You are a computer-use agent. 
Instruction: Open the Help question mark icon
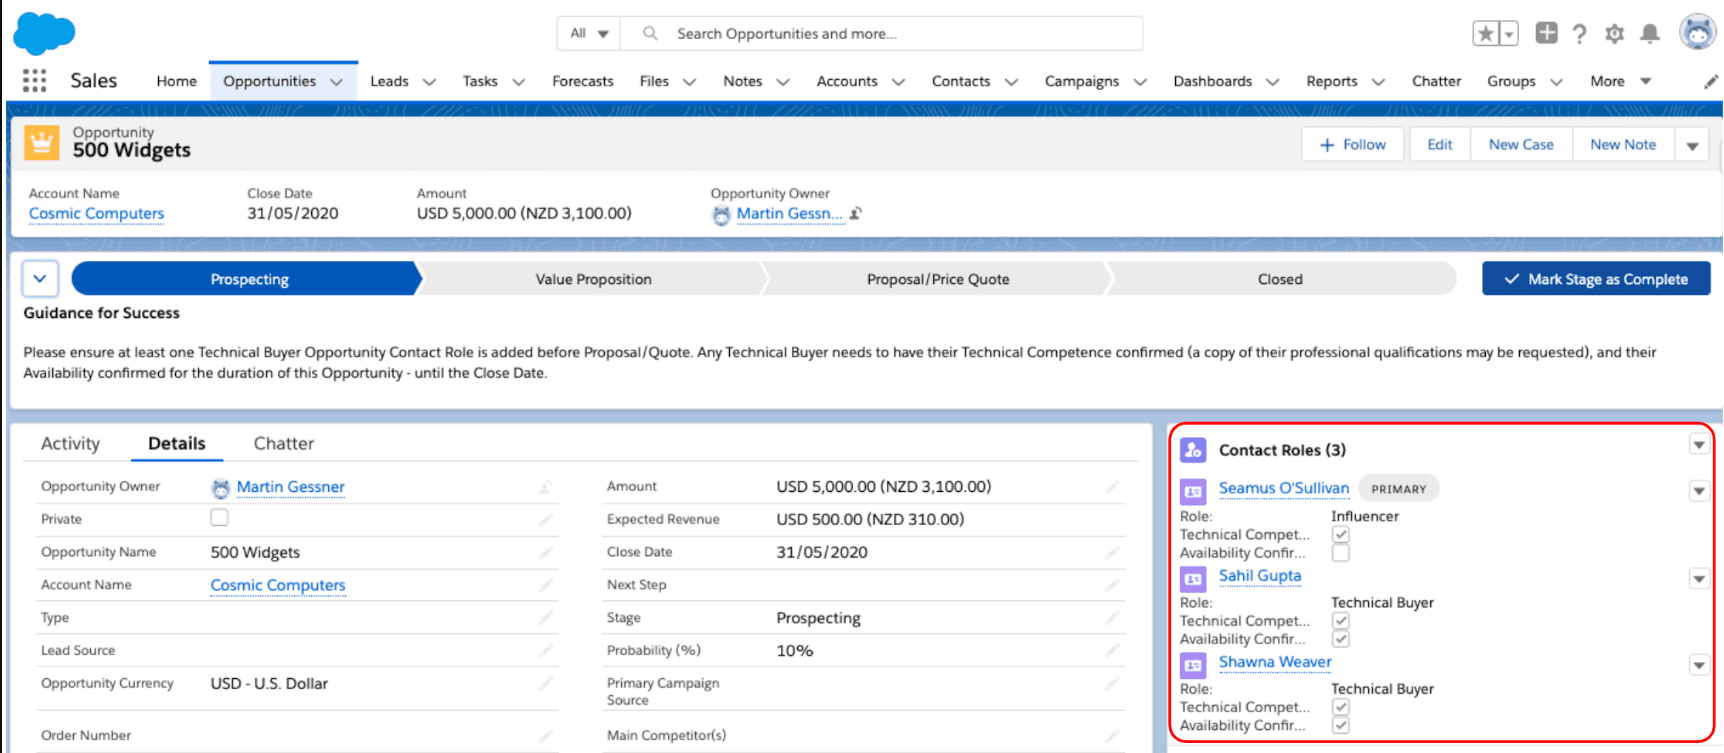1579,34
